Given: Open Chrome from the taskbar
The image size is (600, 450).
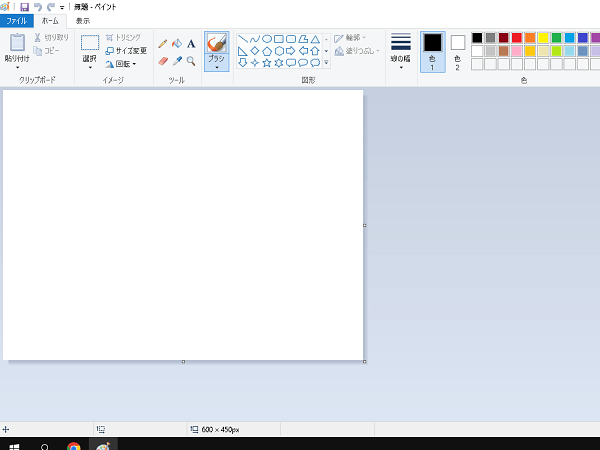Looking at the screenshot, I should click(x=73, y=445).
